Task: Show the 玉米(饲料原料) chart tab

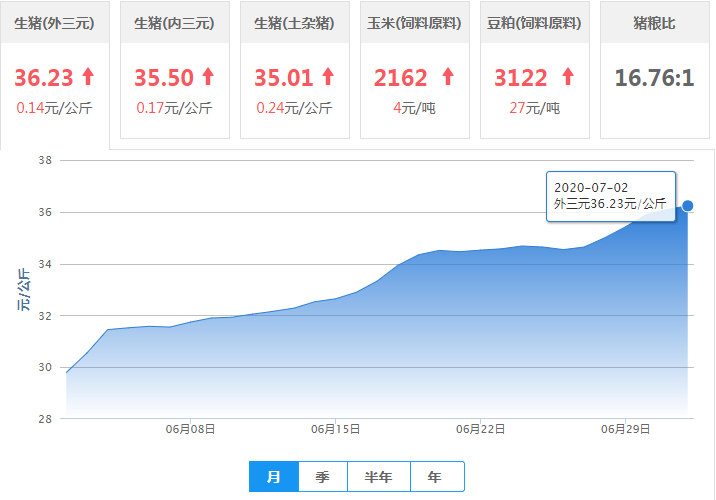Action: coord(414,22)
